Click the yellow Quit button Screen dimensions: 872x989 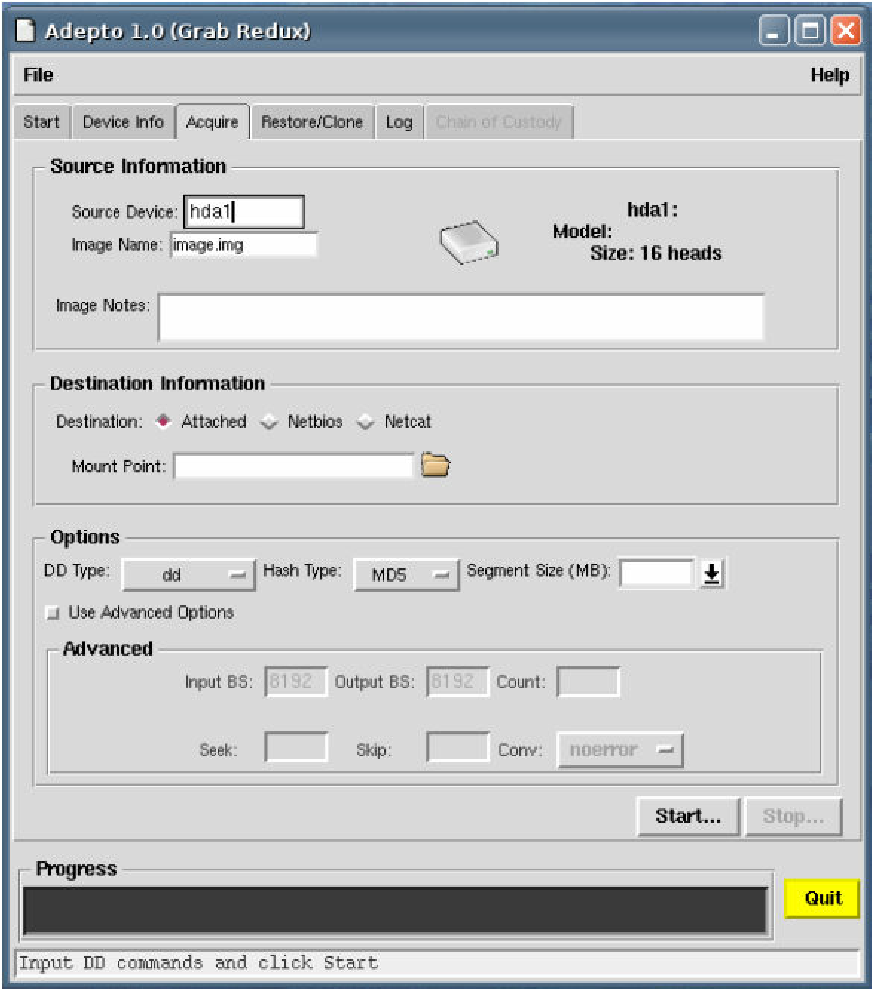tap(823, 898)
